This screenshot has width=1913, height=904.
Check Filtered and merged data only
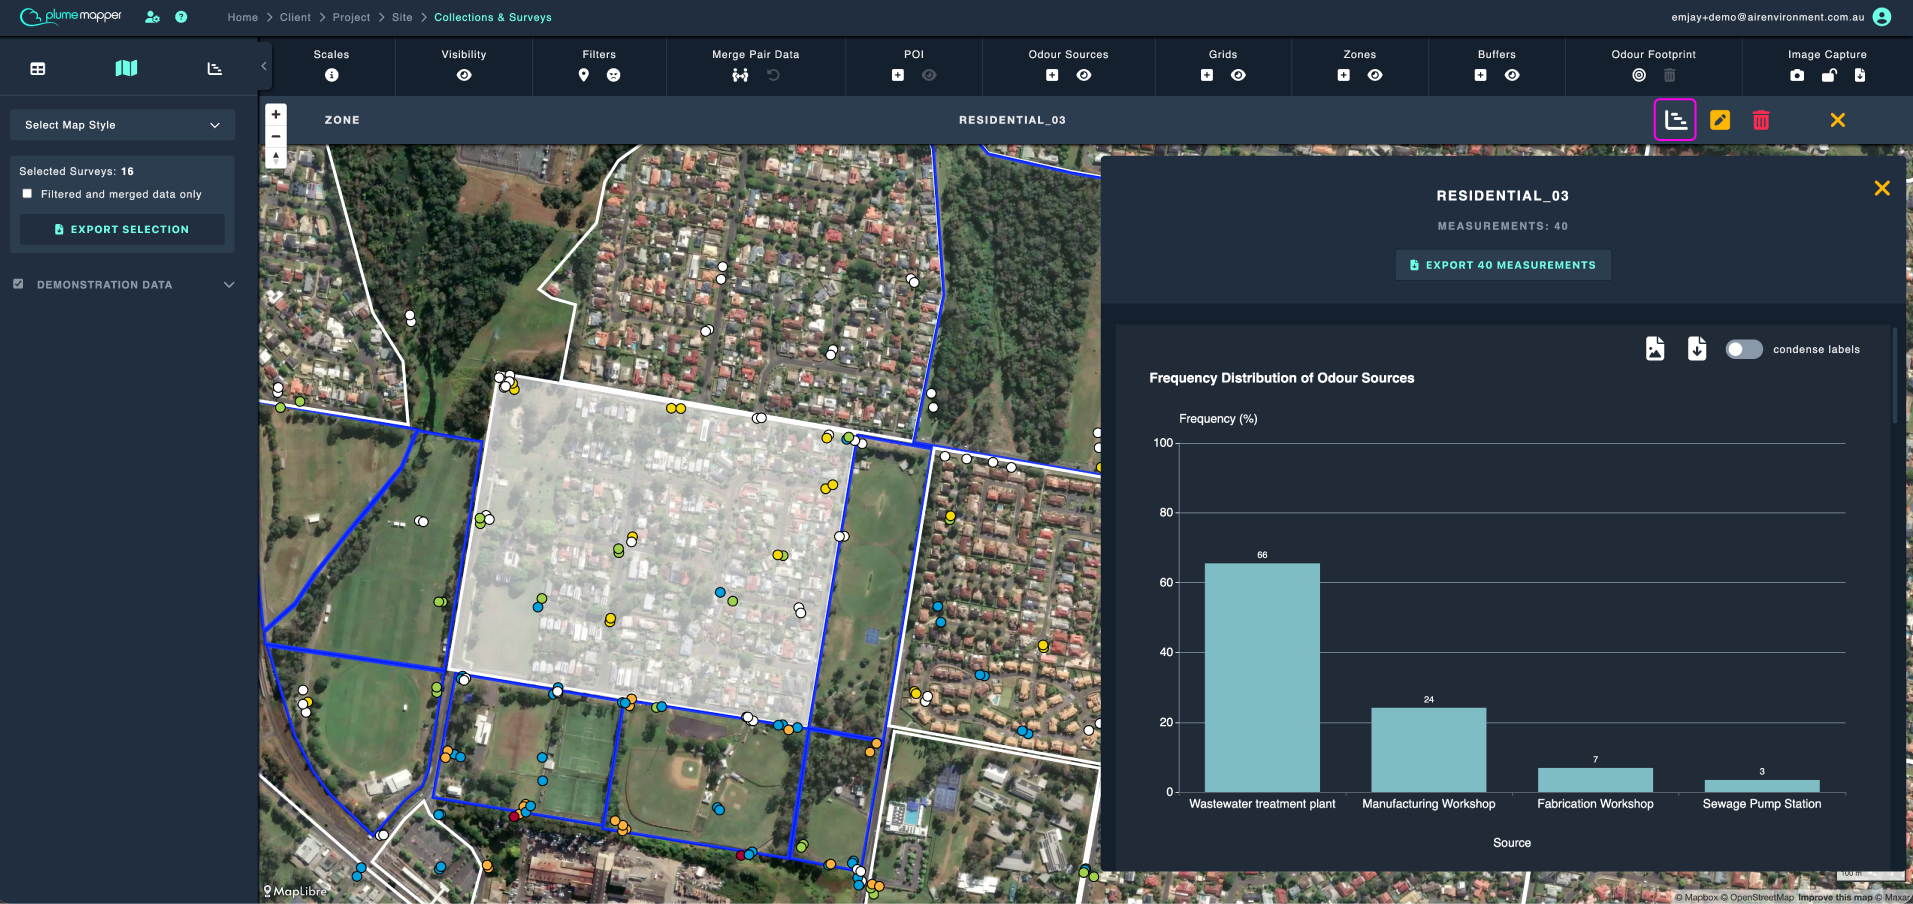pos(27,194)
